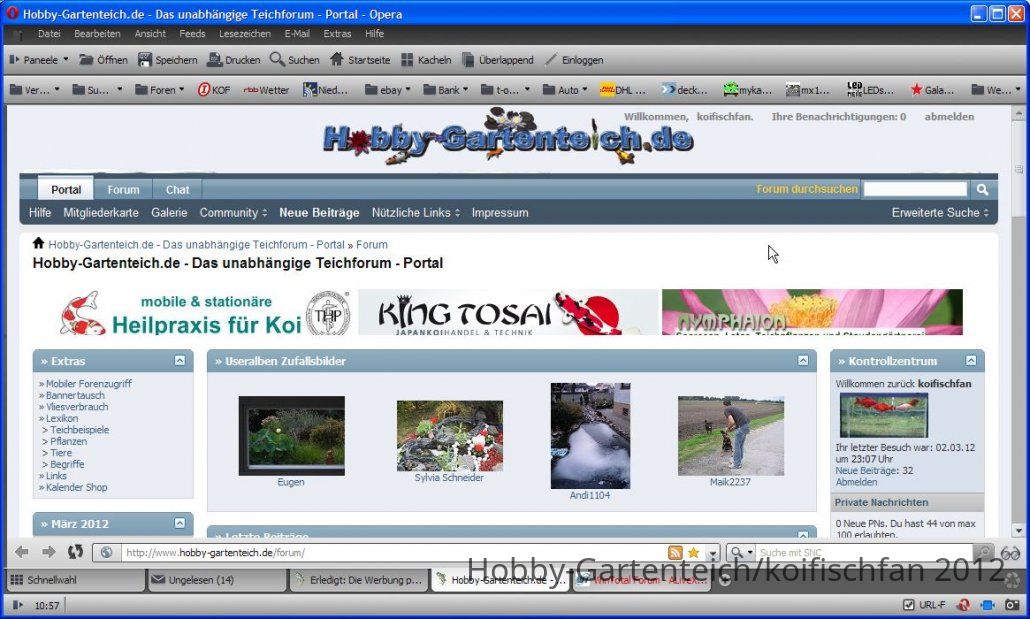Open the LEDs bookmark
Image resolution: width=1030 pixels, height=619 pixels.
(x=870, y=90)
